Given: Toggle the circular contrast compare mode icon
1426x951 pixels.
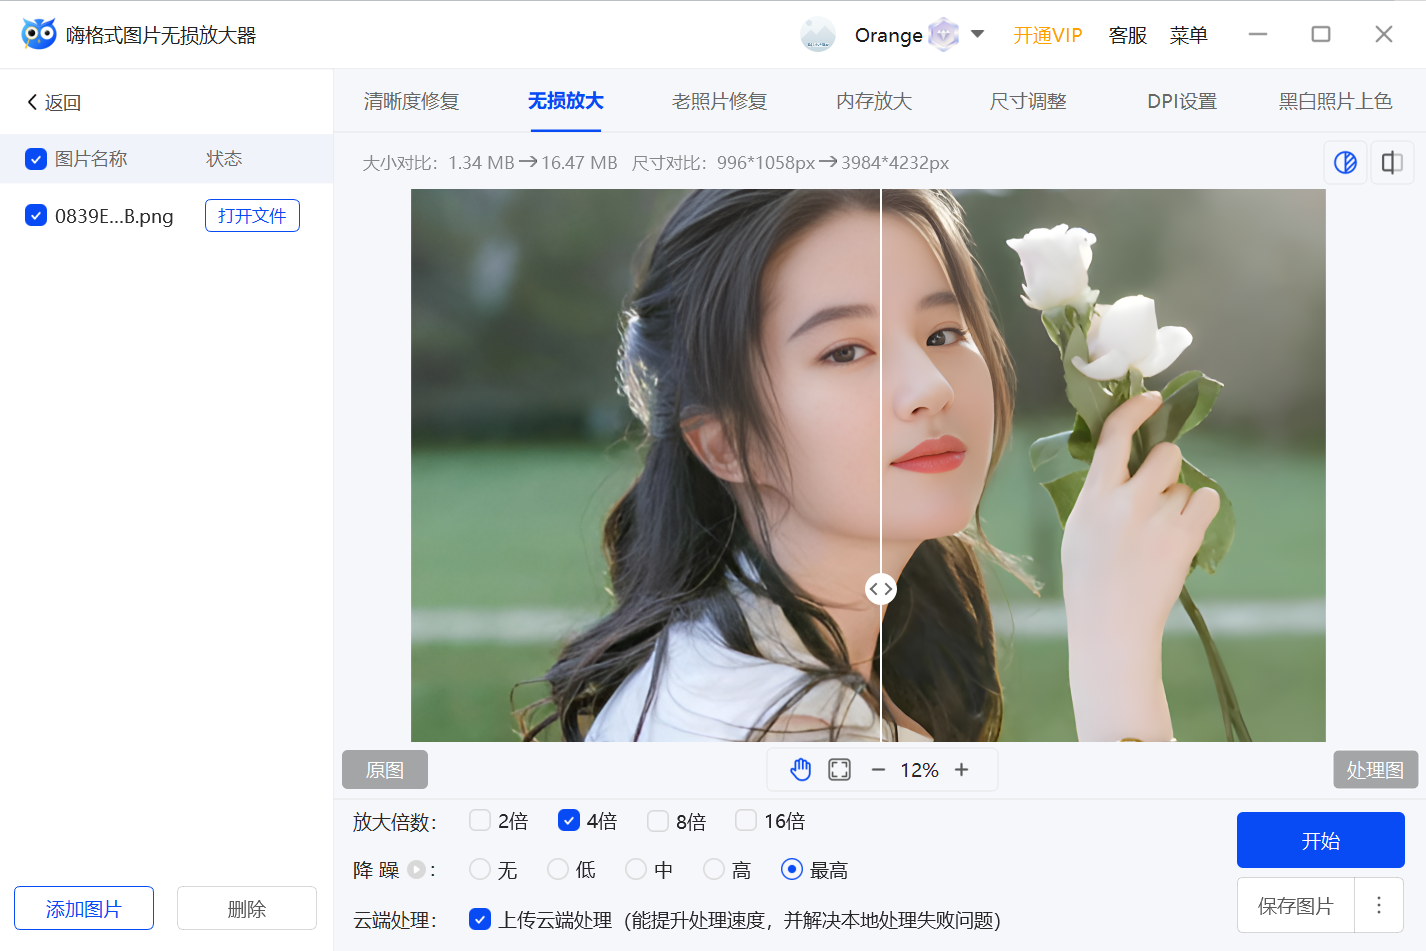Looking at the screenshot, I should (1345, 162).
